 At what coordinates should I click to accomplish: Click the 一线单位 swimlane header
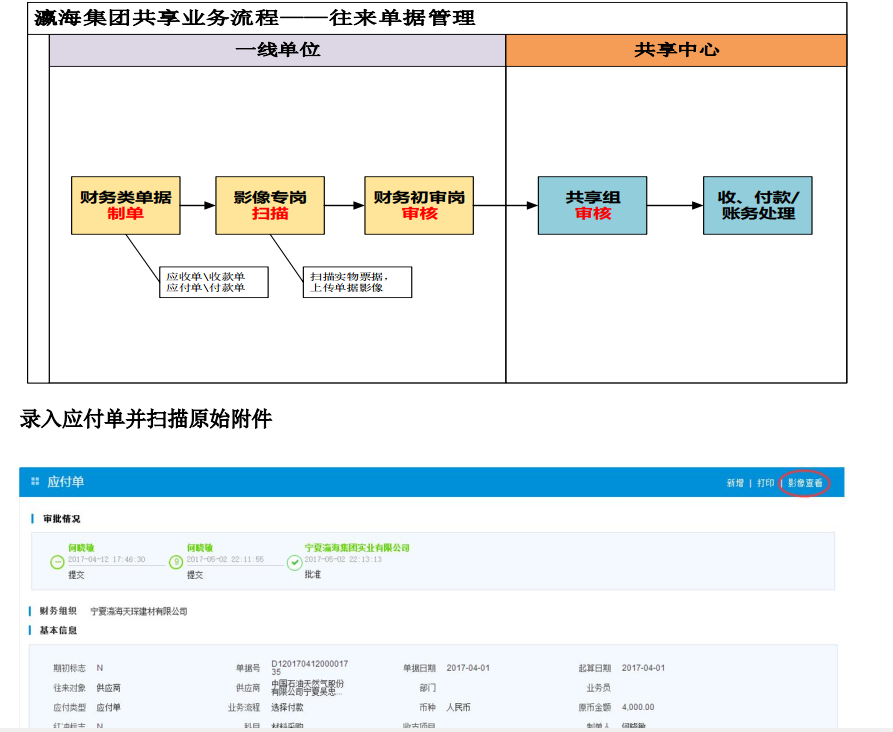click(277, 50)
